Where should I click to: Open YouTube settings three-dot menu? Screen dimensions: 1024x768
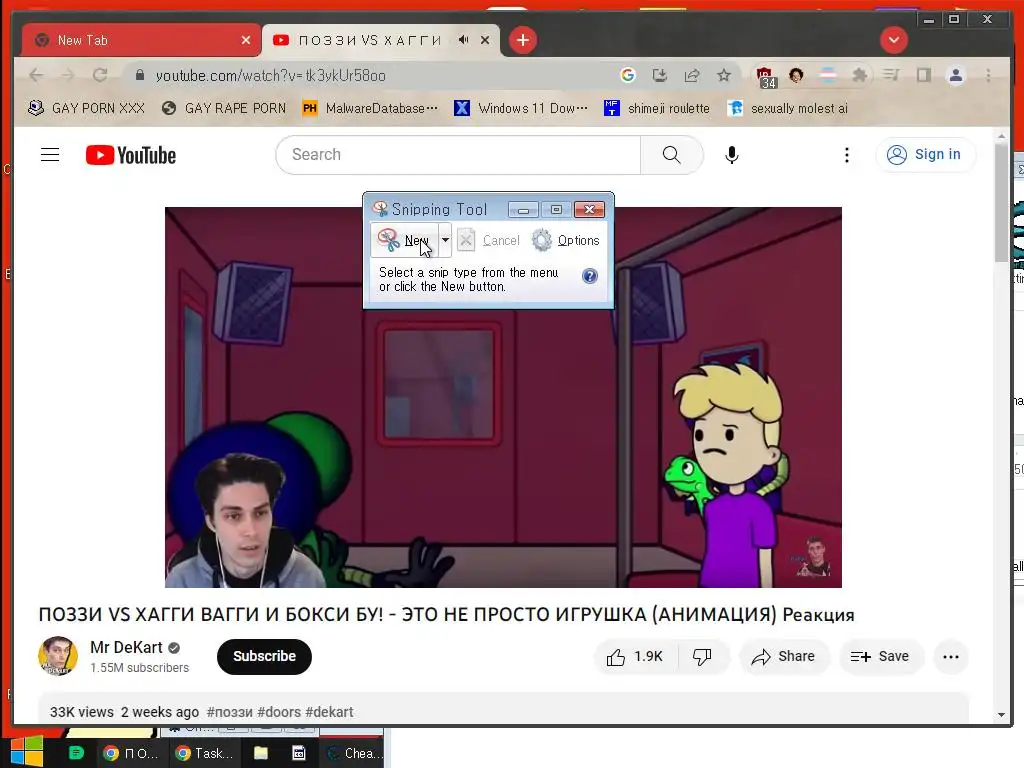[x=846, y=155]
